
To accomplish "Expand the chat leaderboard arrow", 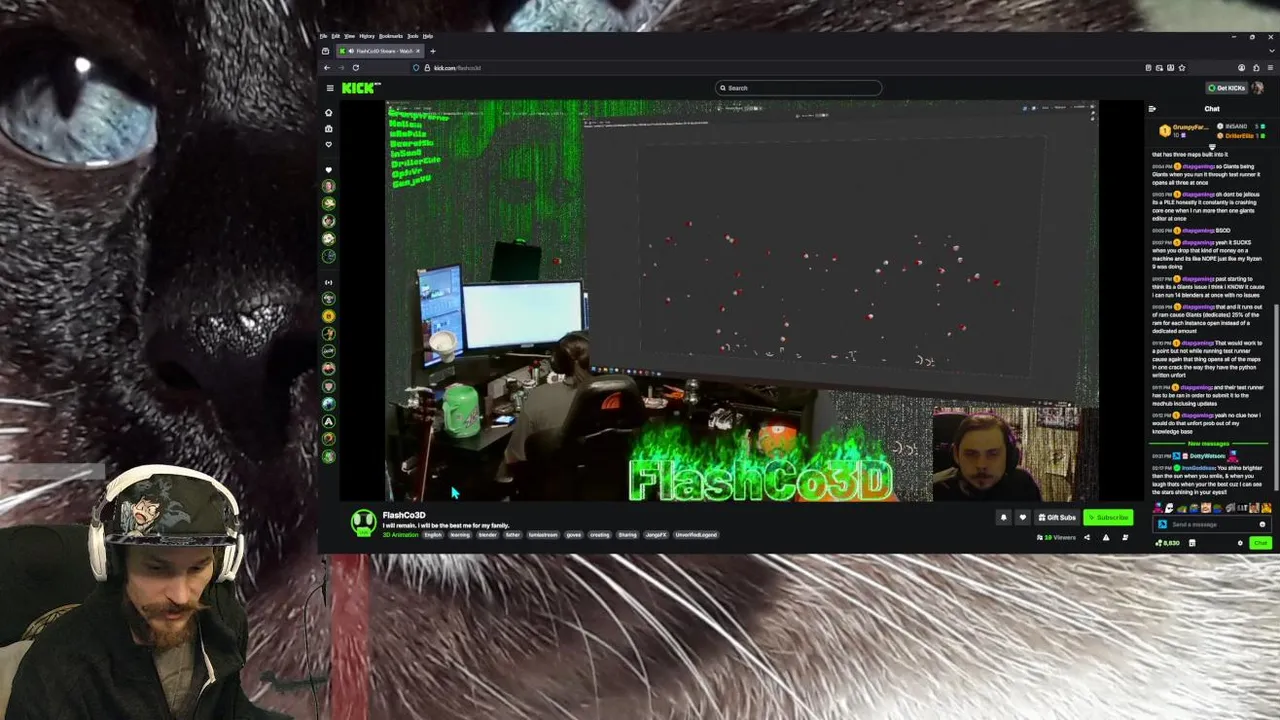I will pos(1213,146).
